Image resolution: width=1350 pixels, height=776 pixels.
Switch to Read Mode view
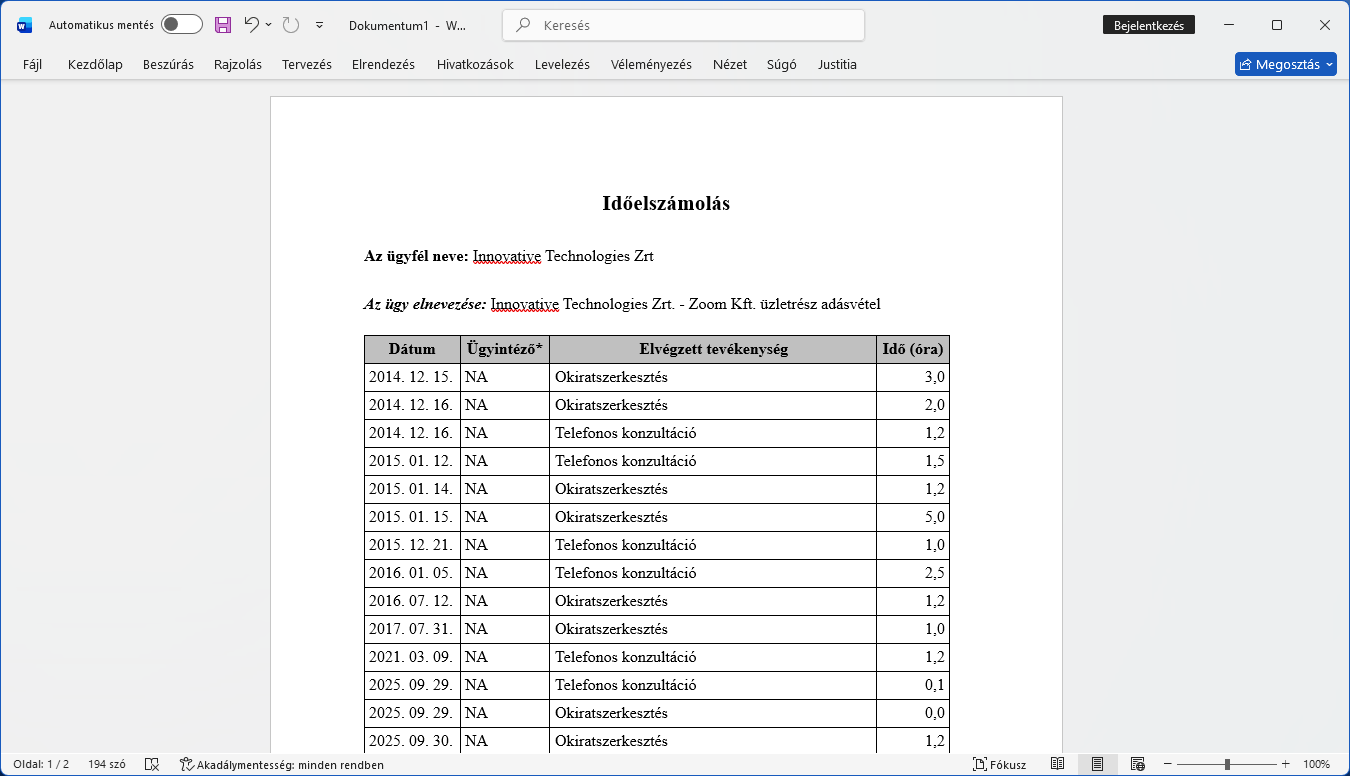pos(1058,764)
